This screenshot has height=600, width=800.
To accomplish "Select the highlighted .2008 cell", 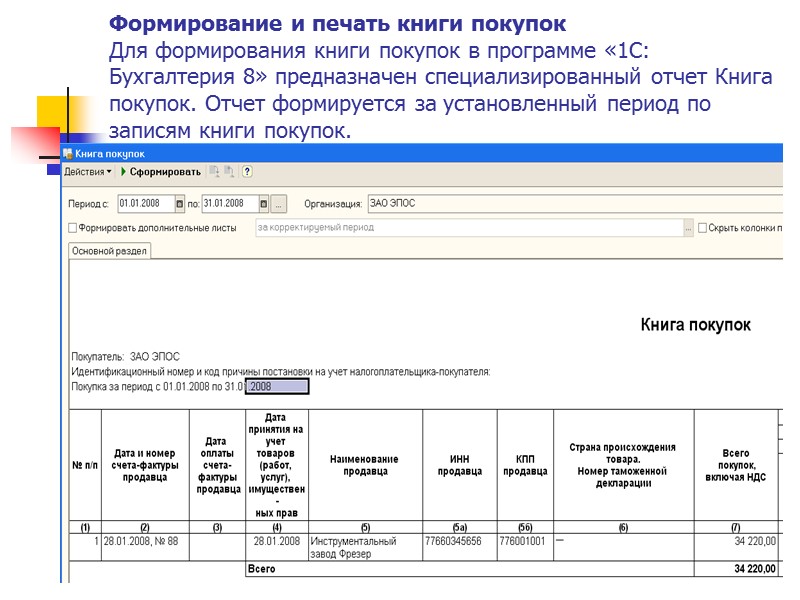I will coord(277,386).
